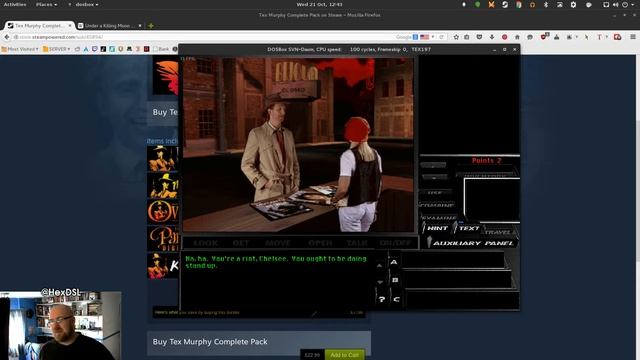This screenshot has height=360, width=640.
Task: Click Add to Cart button
Action: [344, 355]
